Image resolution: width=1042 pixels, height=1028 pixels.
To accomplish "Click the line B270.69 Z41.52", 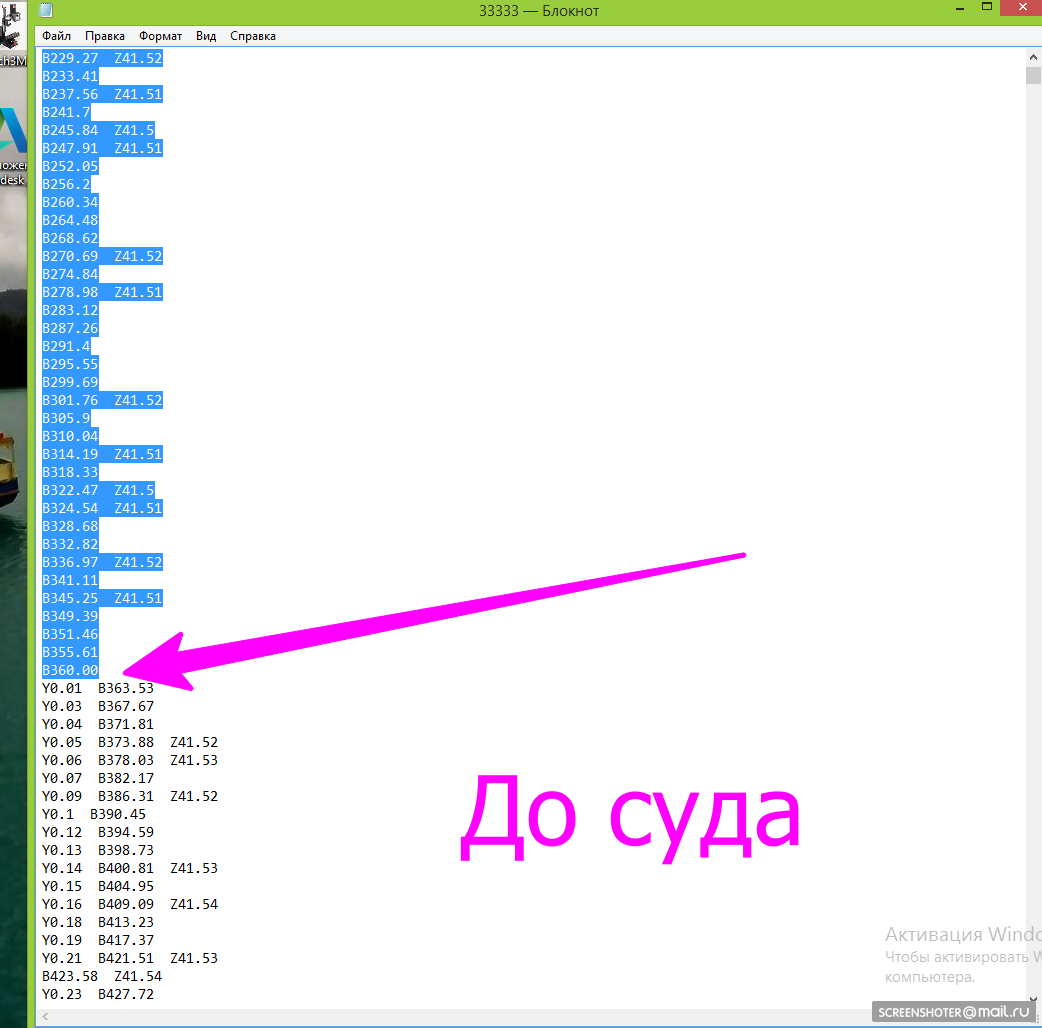I will coord(102,257).
